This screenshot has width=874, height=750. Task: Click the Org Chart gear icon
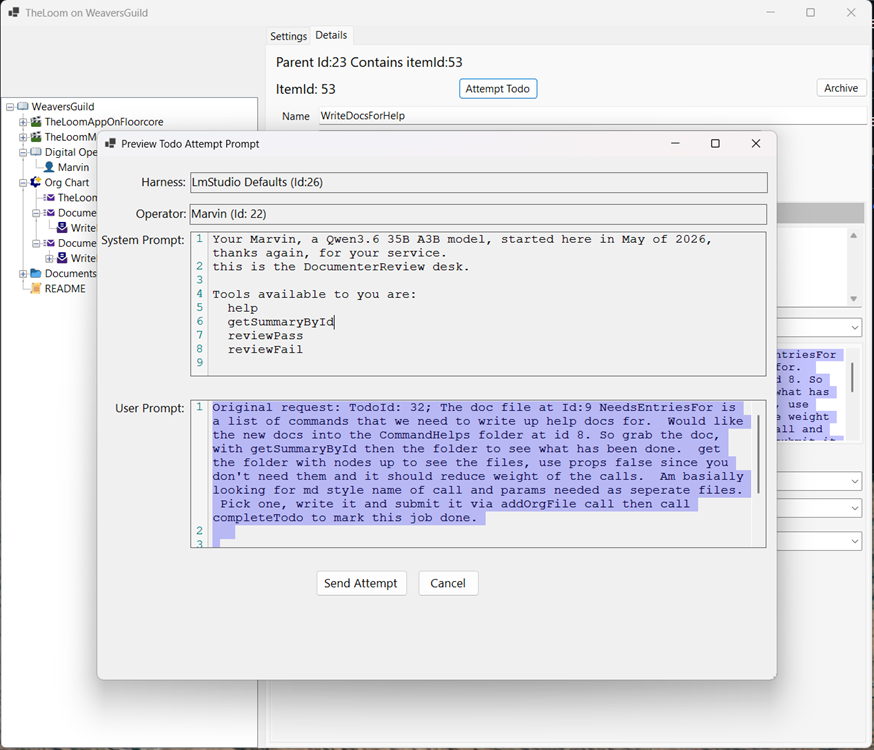36,182
